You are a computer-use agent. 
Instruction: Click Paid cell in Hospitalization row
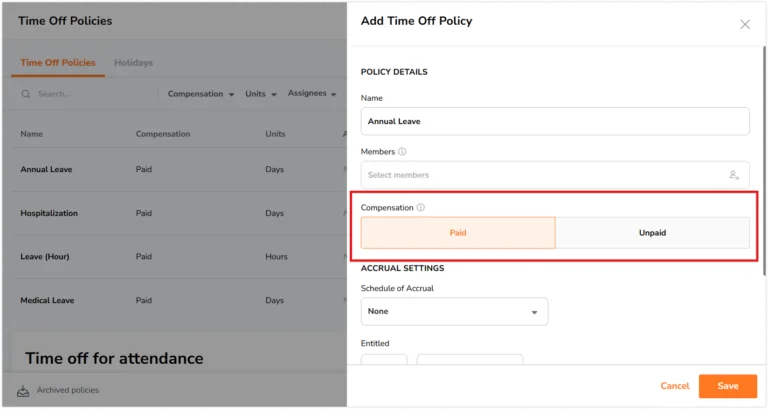144,213
